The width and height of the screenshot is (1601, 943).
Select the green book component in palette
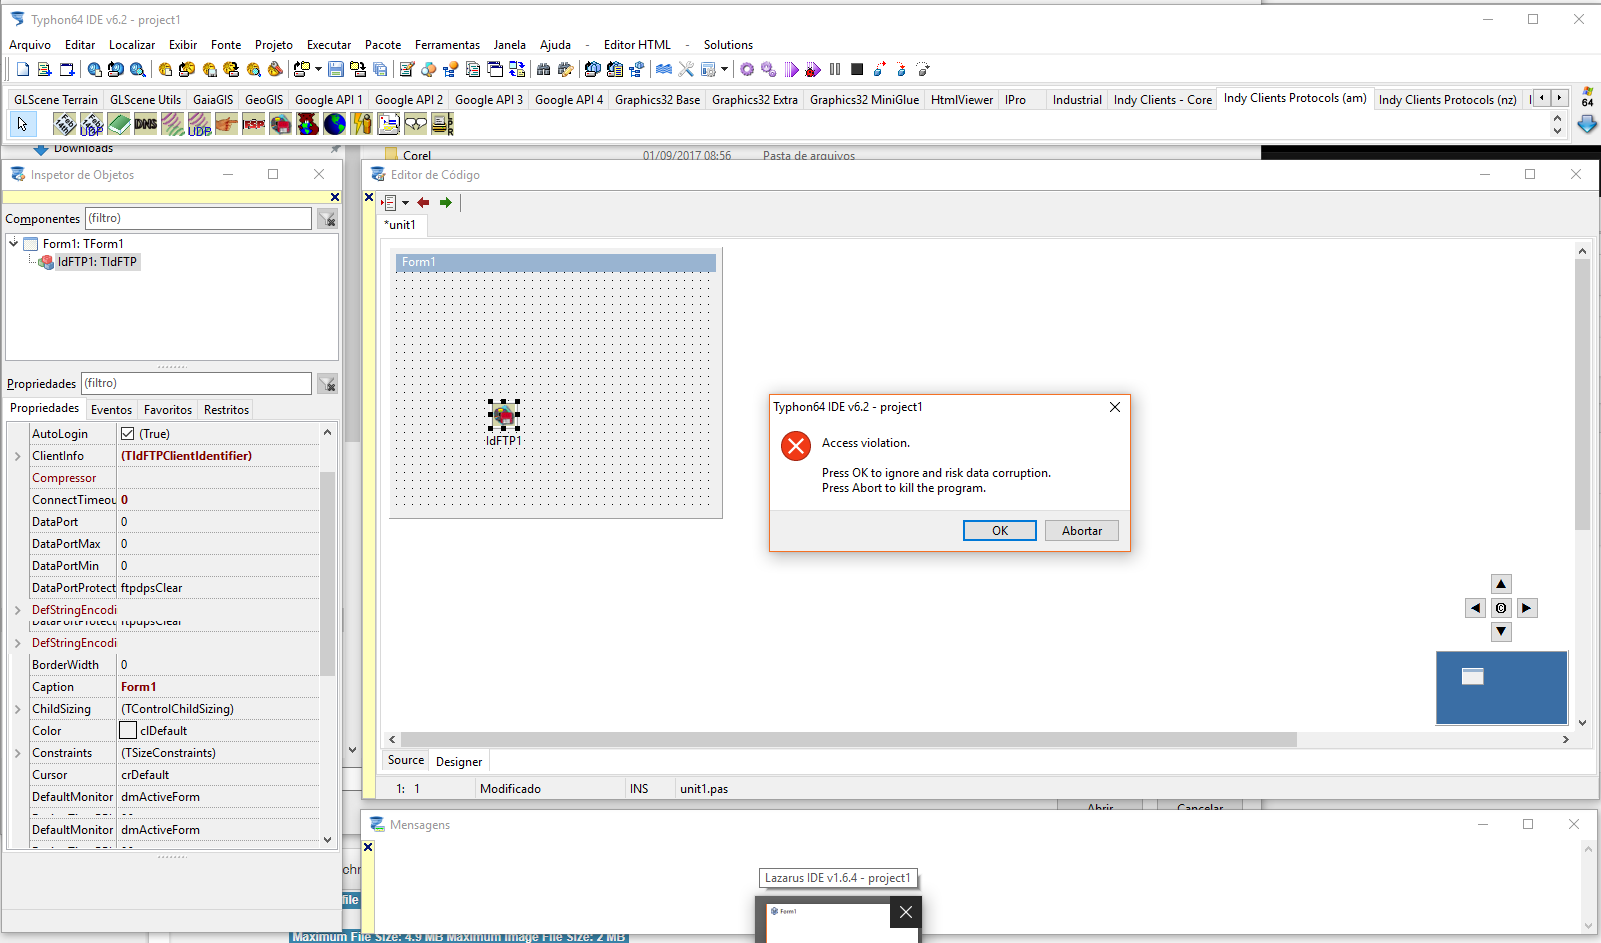click(119, 124)
